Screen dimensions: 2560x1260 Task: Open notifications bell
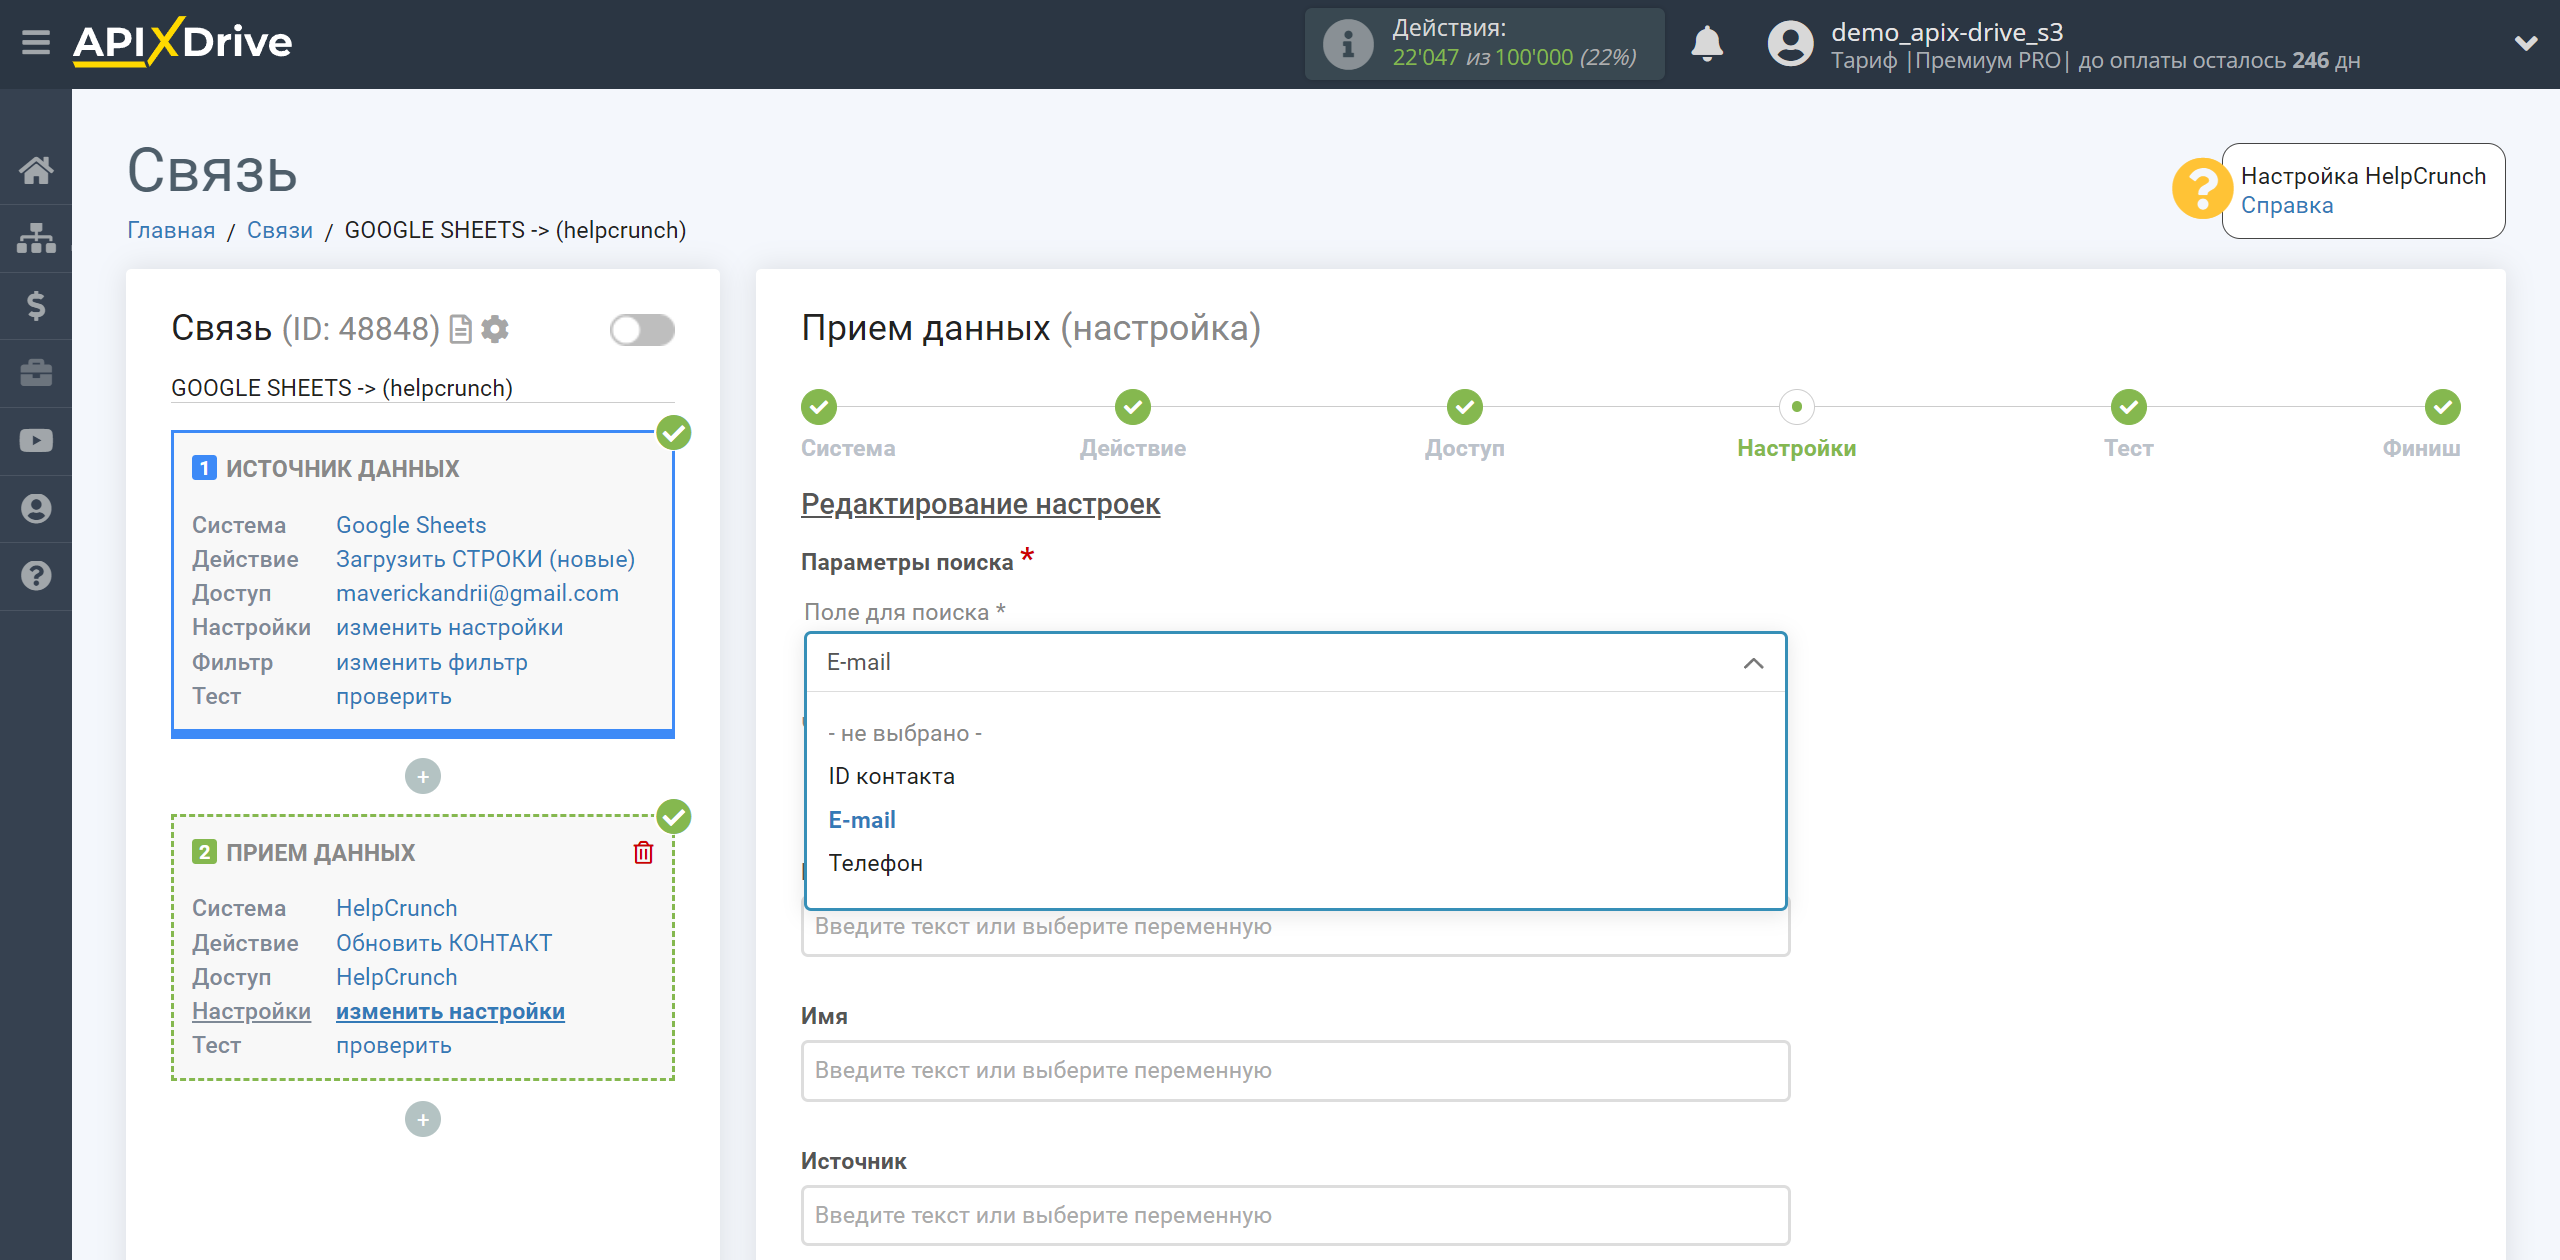(1707, 44)
